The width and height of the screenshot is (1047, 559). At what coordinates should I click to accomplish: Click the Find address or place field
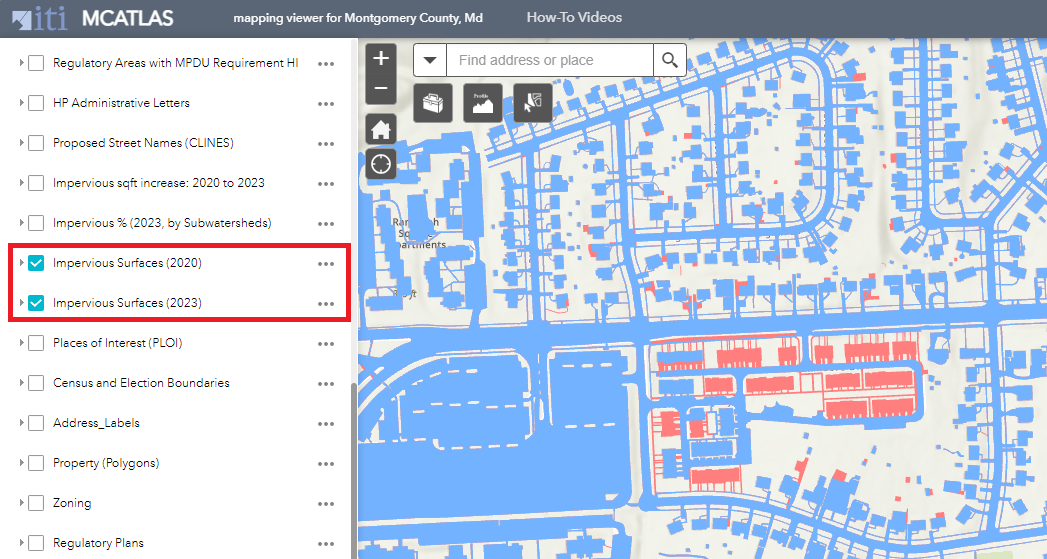[550, 60]
